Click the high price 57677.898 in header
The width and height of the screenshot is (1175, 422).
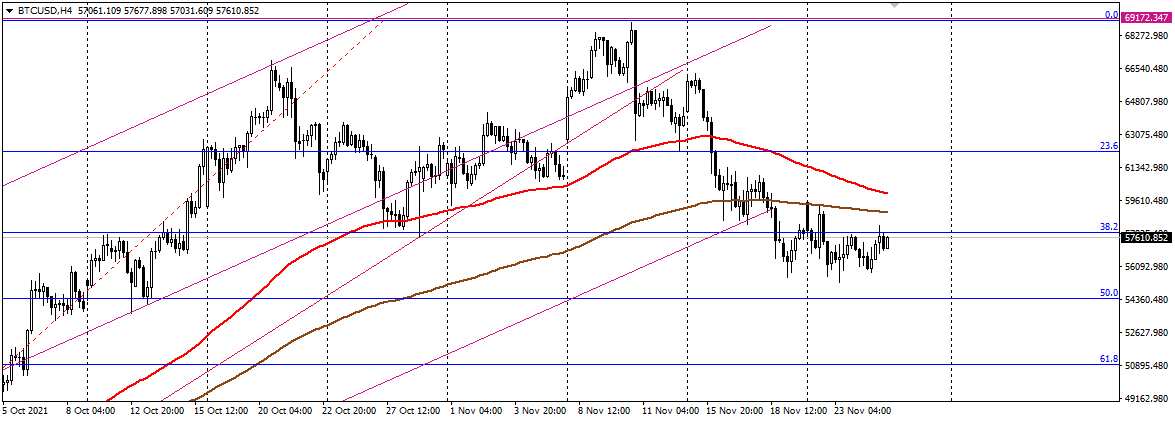tap(144, 10)
